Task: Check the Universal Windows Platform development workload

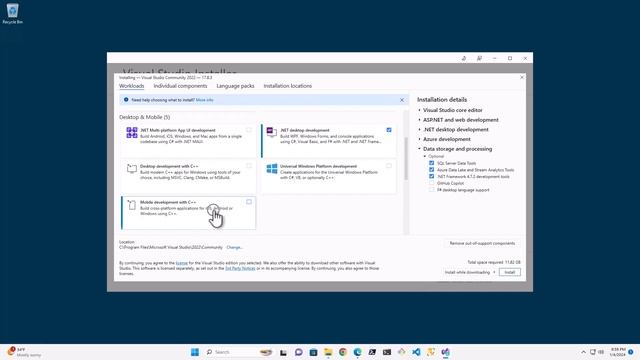Action: [x=389, y=166]
